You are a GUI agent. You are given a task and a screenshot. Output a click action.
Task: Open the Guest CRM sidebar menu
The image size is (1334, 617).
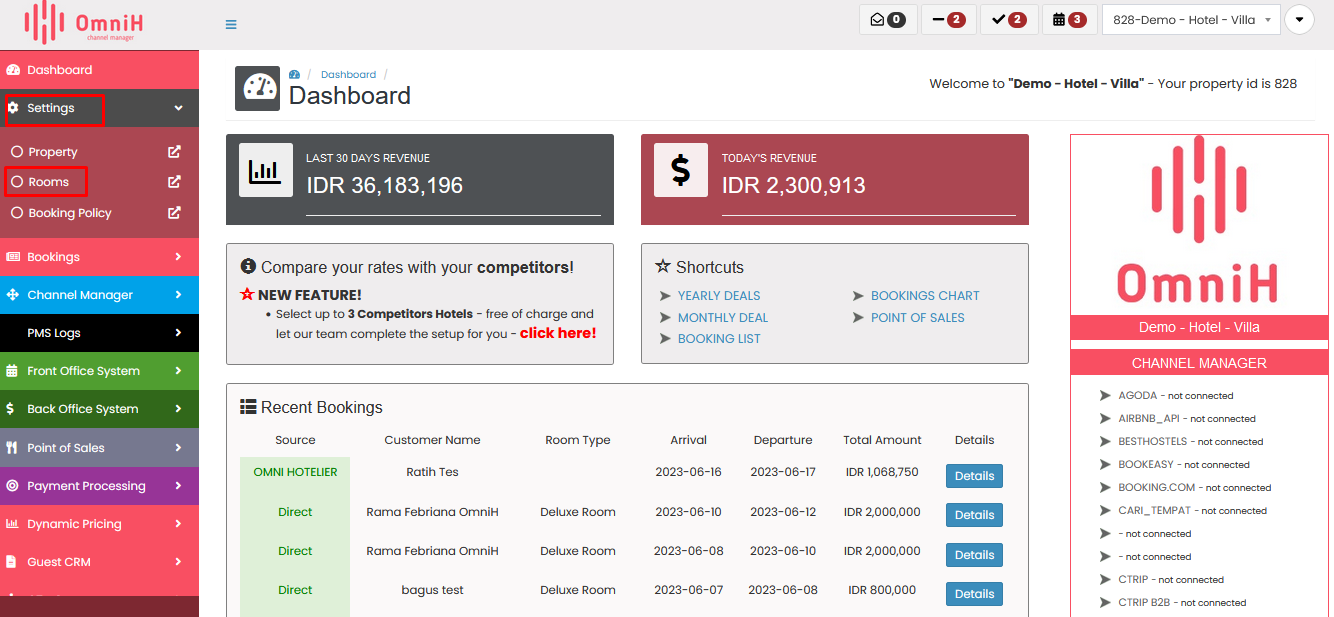pyautogui.click(x=99, y=562)
